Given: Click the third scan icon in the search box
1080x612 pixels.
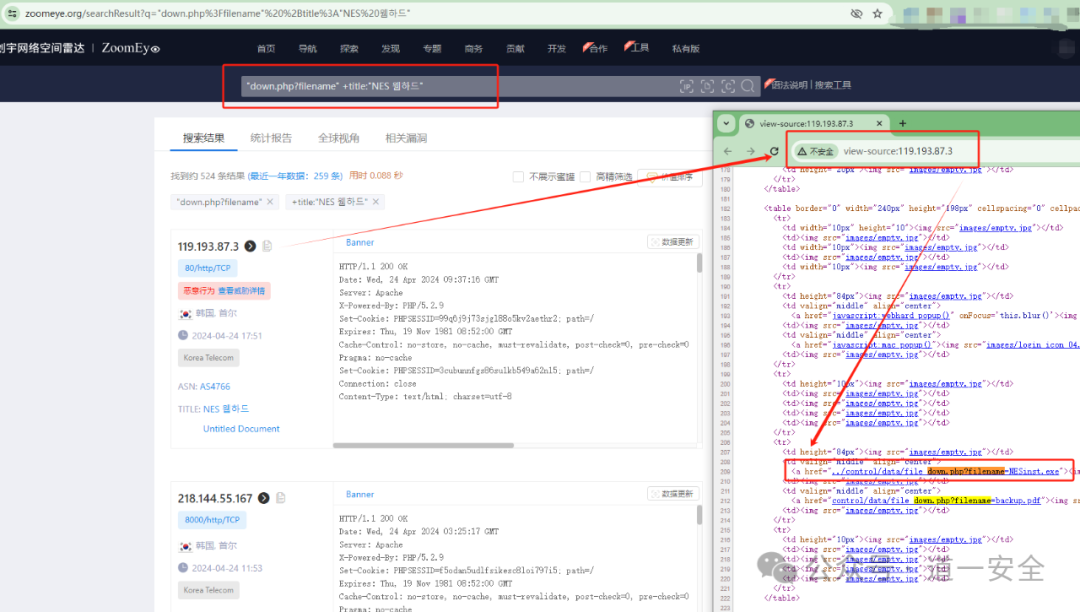Looking at the screenshot, I should tap(728, 86).
